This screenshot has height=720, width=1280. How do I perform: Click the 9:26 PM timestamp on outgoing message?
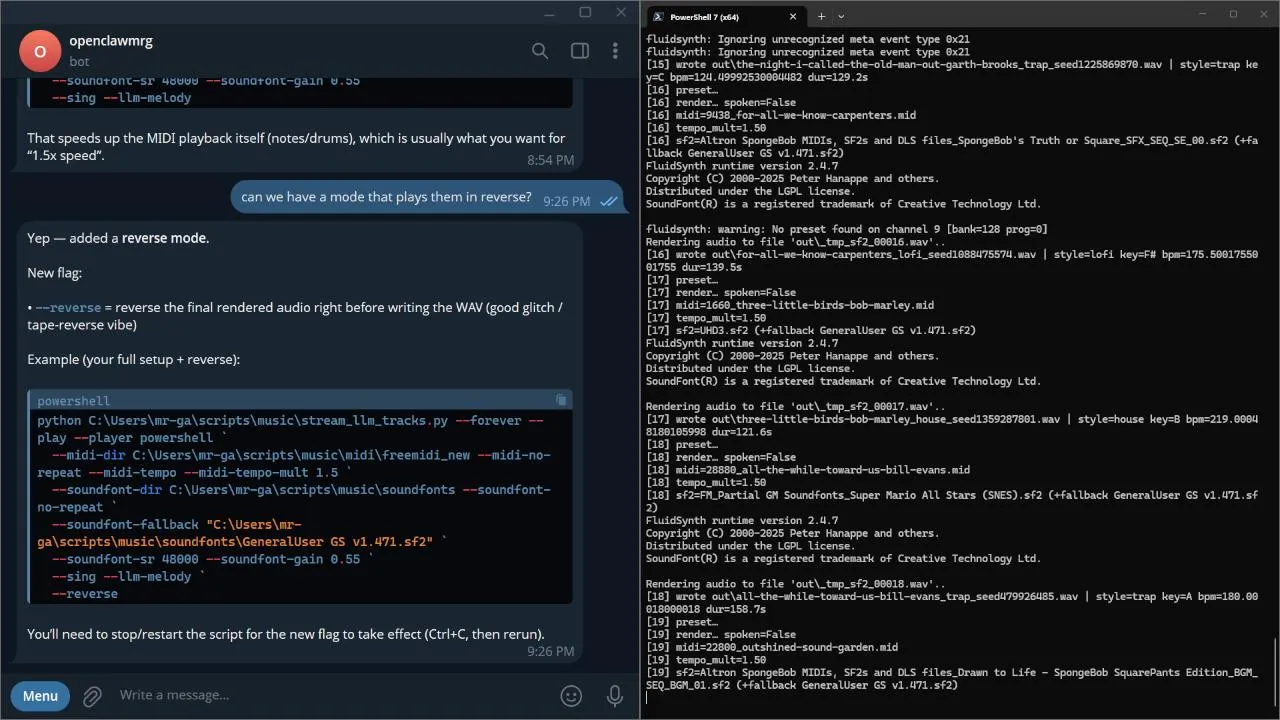(x=567, y=201)
